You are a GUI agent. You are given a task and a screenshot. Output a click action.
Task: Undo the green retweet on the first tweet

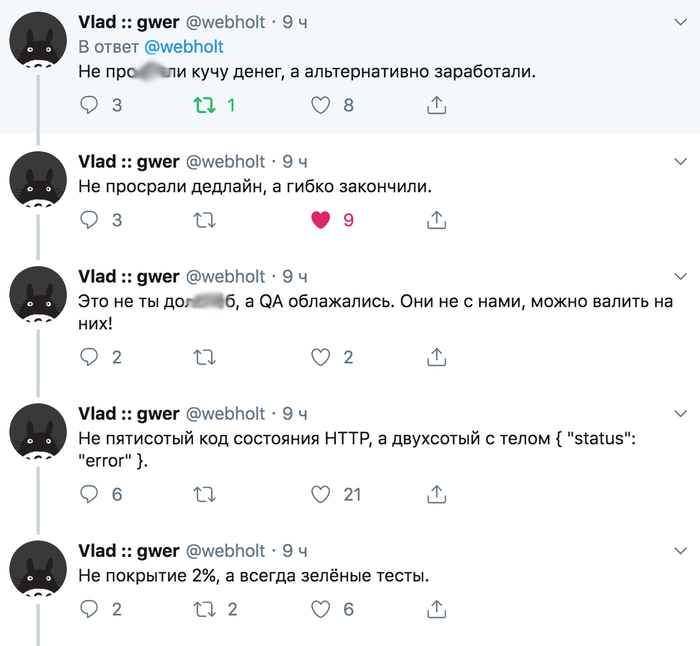tap(204, 104)
